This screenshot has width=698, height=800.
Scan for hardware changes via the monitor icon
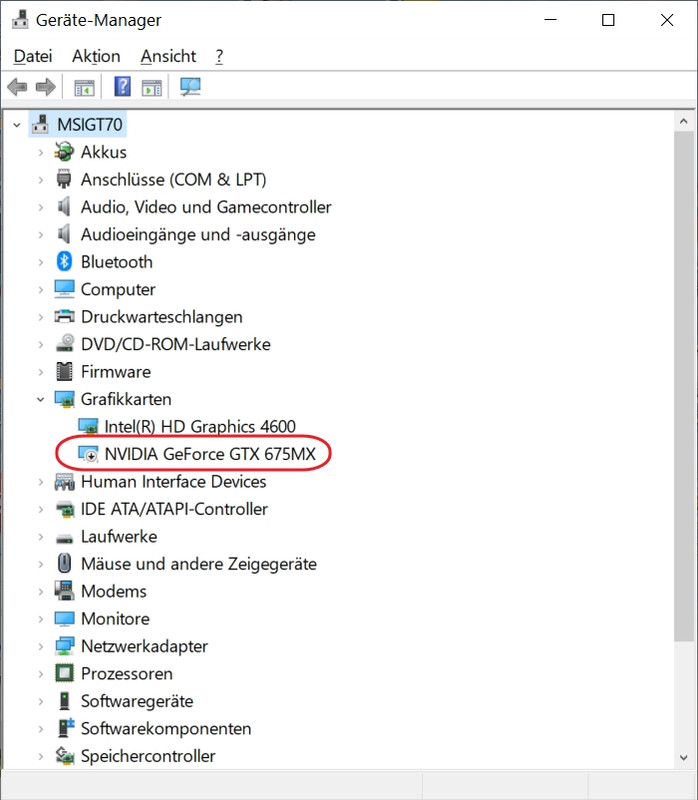(x=190, y=87)
